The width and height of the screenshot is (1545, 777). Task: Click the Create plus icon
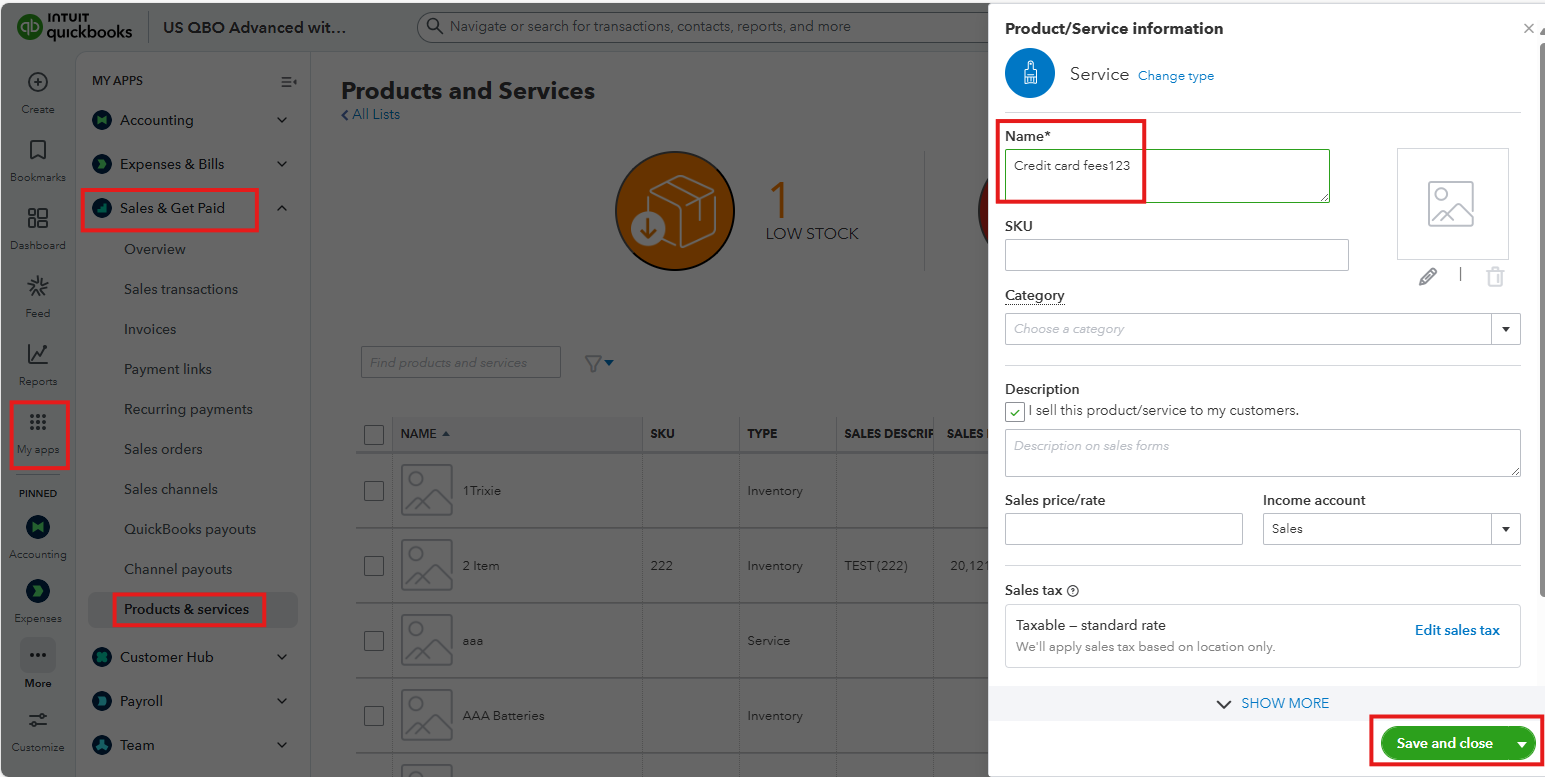pos(37,83)
